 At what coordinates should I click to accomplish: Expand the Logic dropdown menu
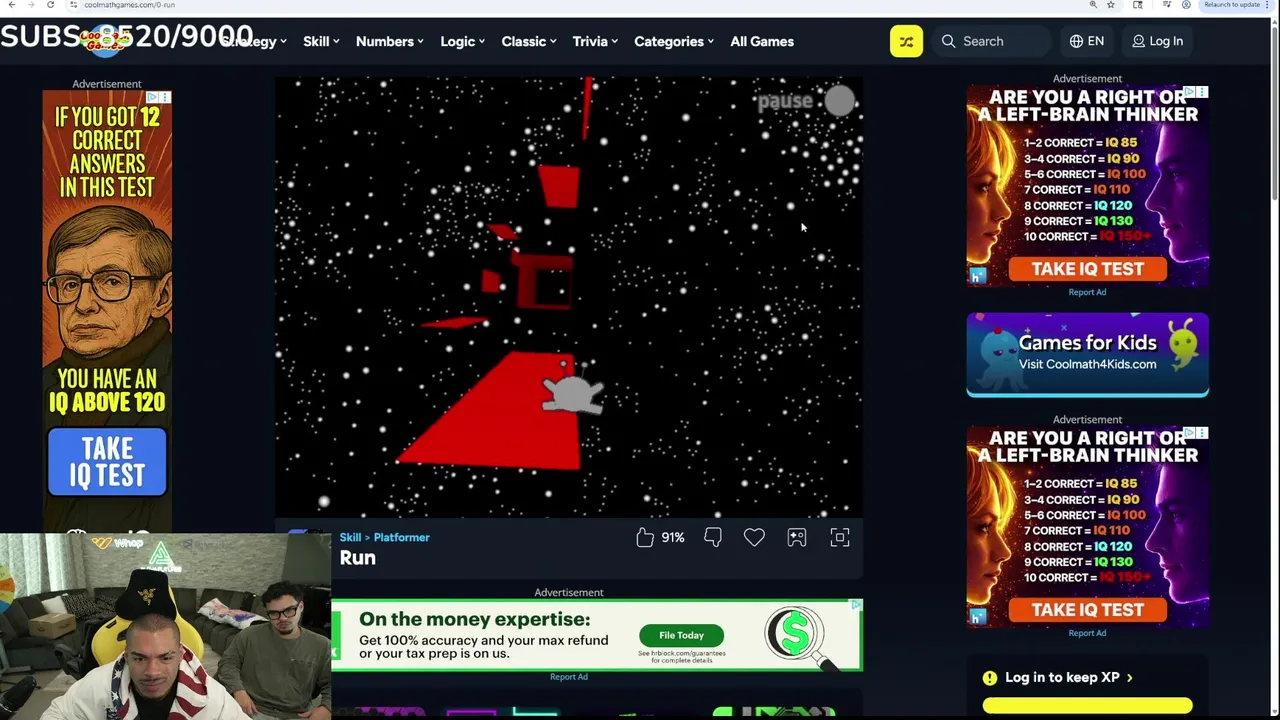point(462,41)
